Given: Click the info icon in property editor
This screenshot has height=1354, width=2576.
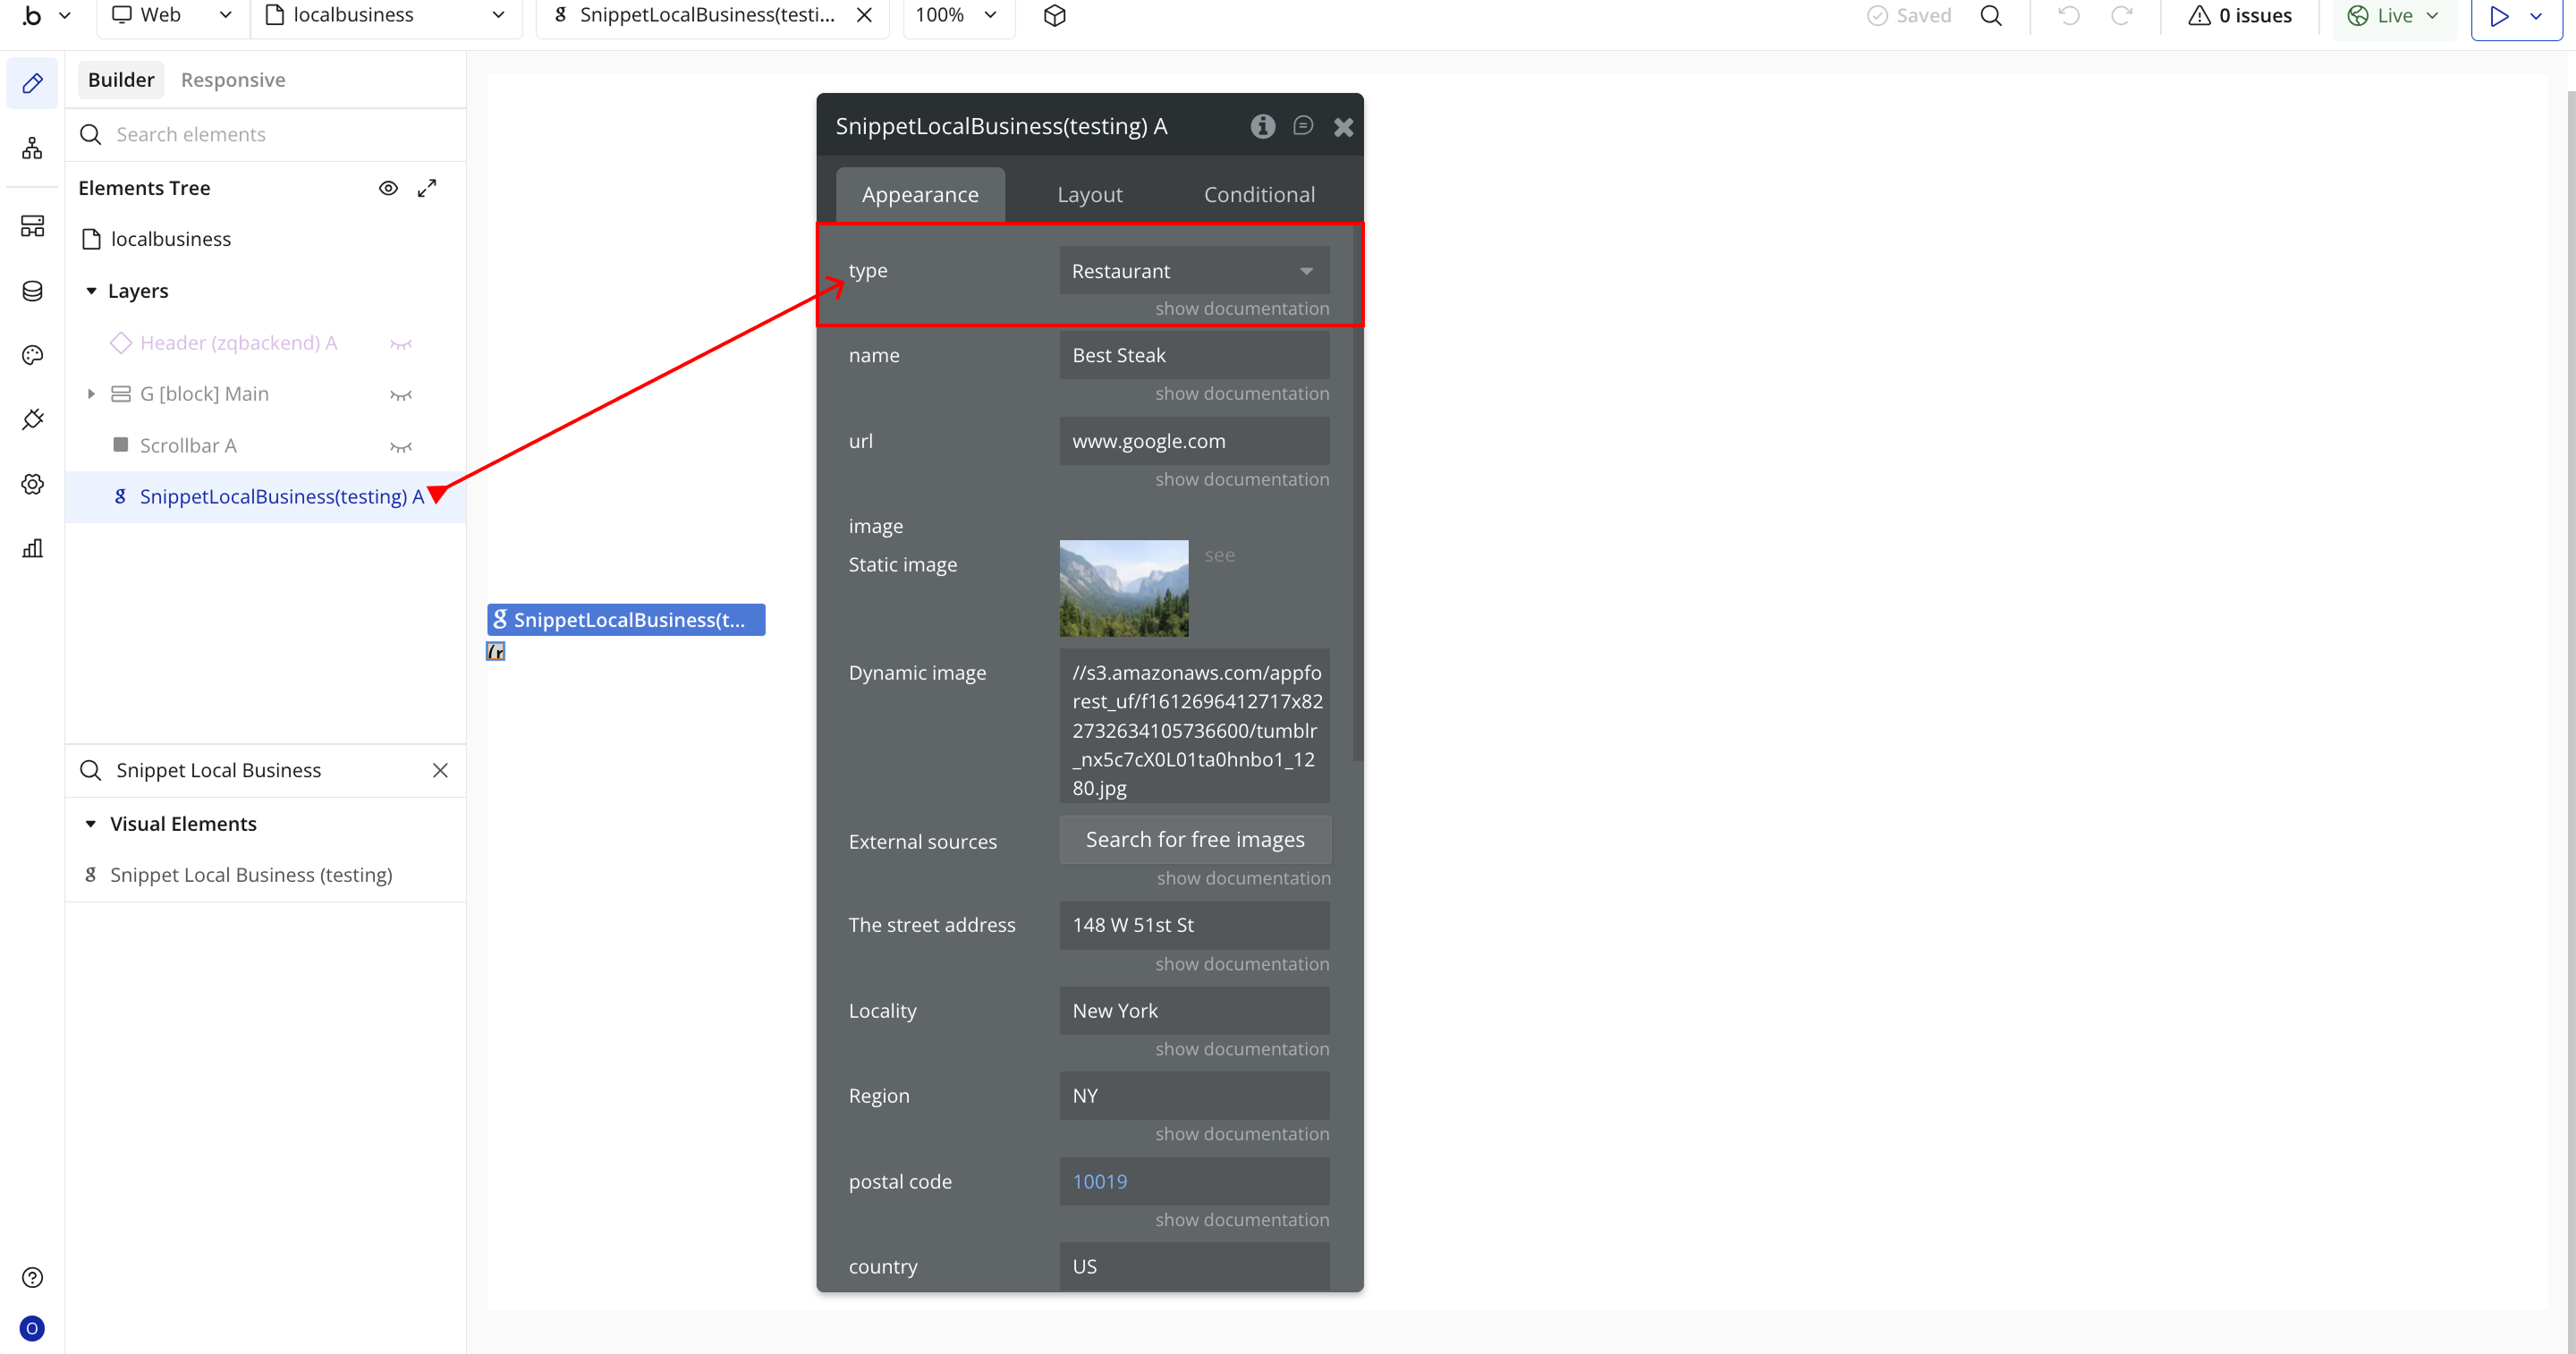Looking at the screenshot, I should (1262, 126).
